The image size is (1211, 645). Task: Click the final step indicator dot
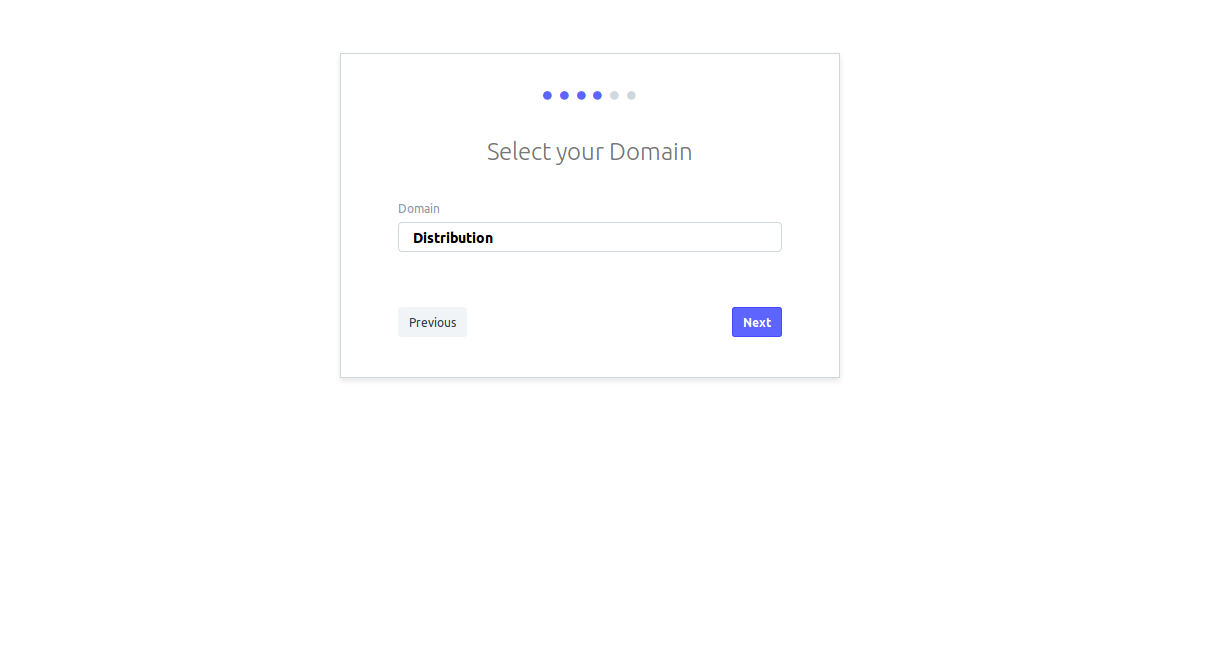pyautogui.click(x=631, y=96)
